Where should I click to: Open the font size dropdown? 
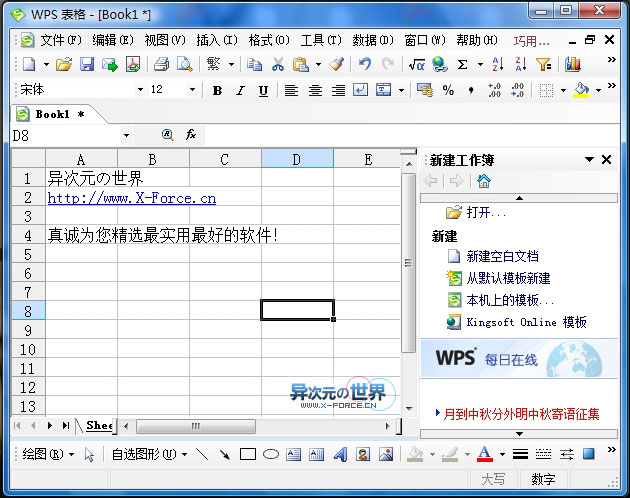[x=192, y=89]
